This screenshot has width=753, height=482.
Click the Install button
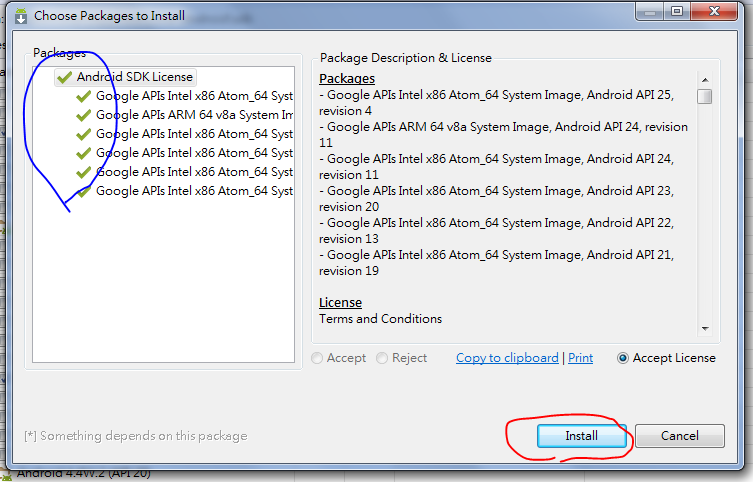[582, 436]
